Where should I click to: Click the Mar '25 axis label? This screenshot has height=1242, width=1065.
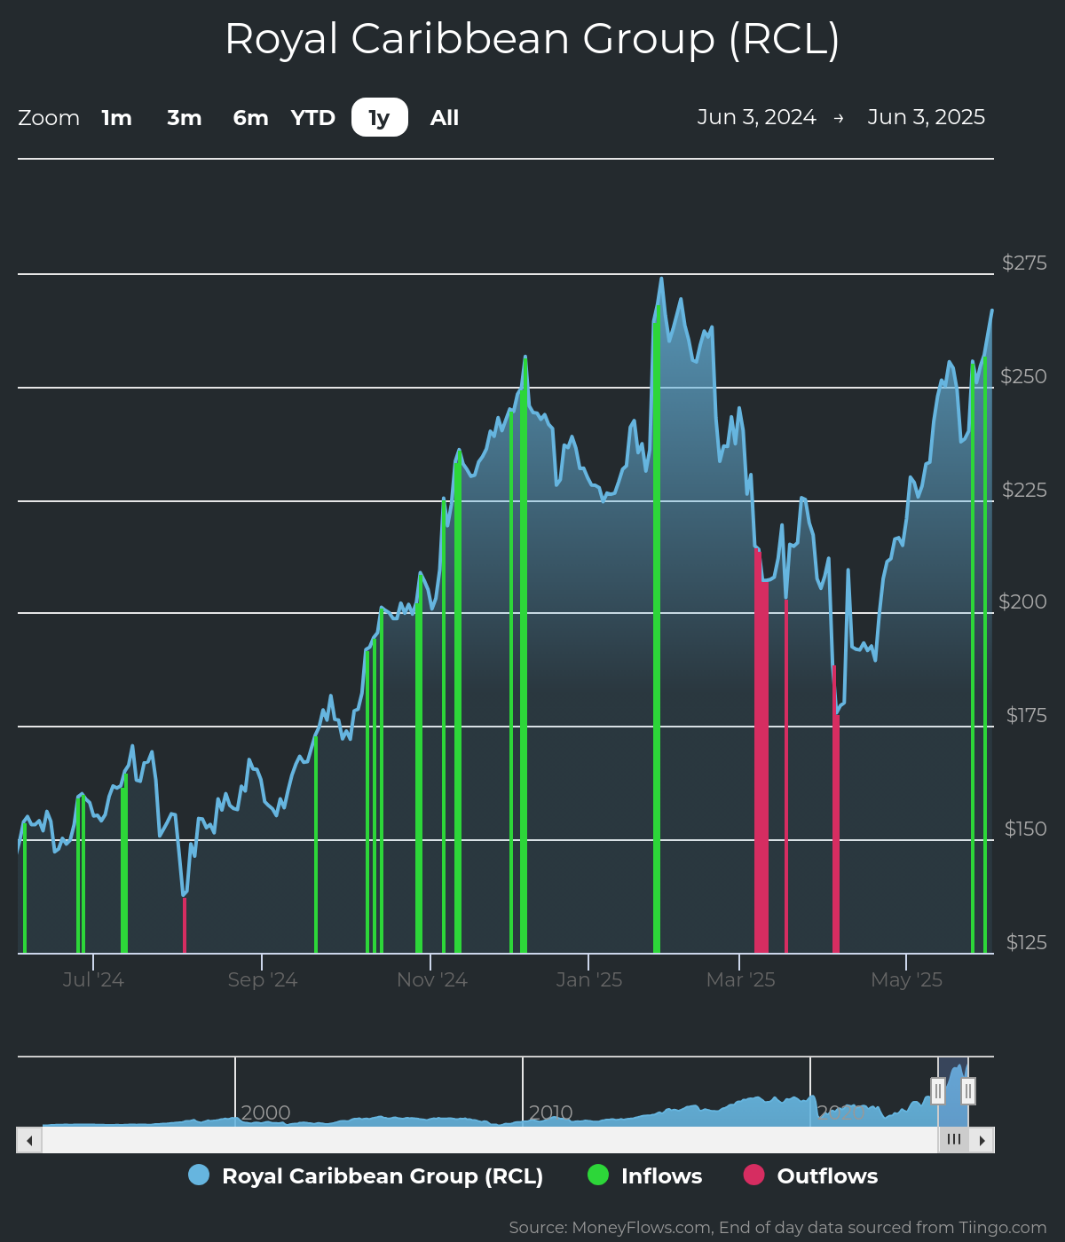(x=741, y=980)
